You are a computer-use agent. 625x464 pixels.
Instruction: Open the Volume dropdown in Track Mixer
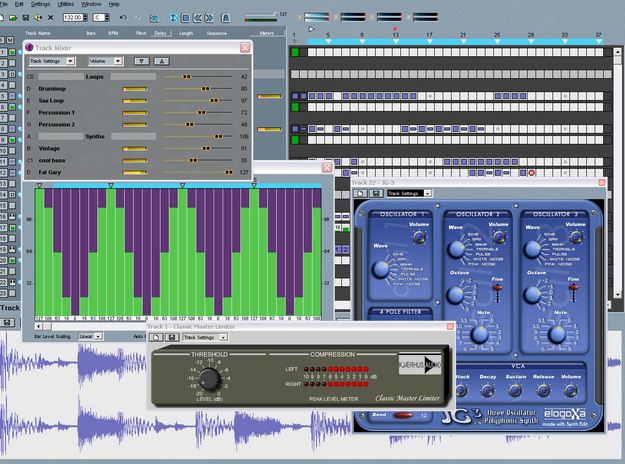106,61
